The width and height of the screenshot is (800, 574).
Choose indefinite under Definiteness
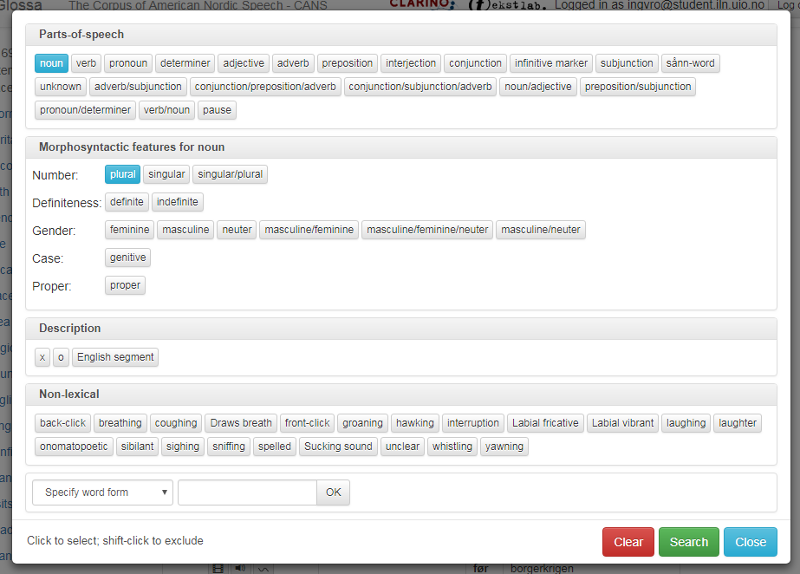[x=178, y=202]
